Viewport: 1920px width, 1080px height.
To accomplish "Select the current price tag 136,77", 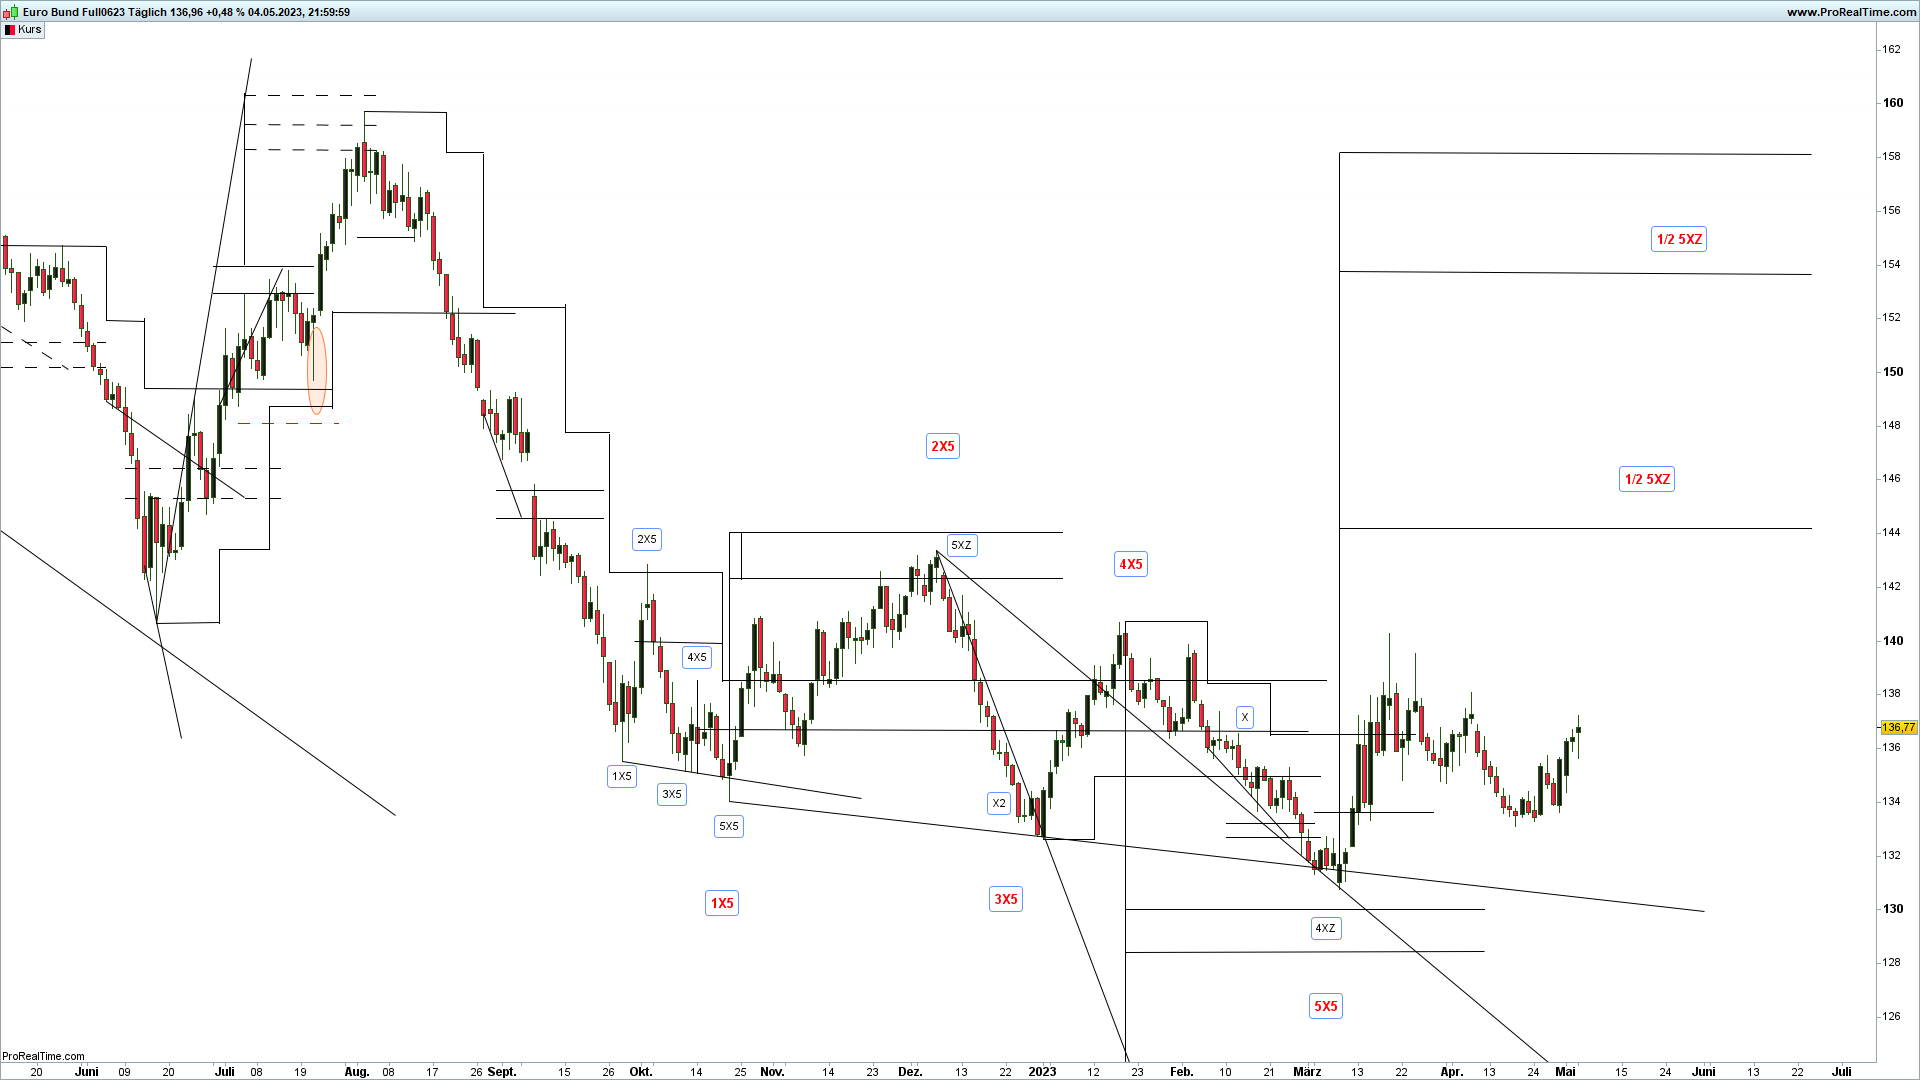I will 1898,727.
